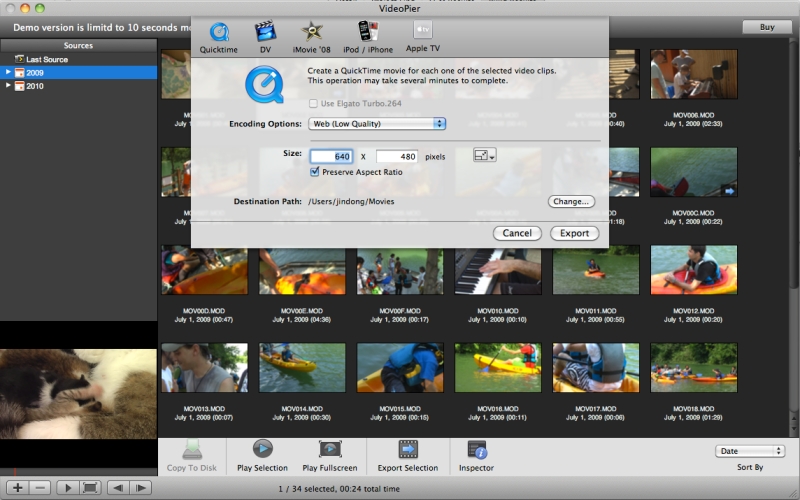The image size is (800, 500).
Task: Select the MOV013.MOD clip thumbnail
Action: pos(205,368)
